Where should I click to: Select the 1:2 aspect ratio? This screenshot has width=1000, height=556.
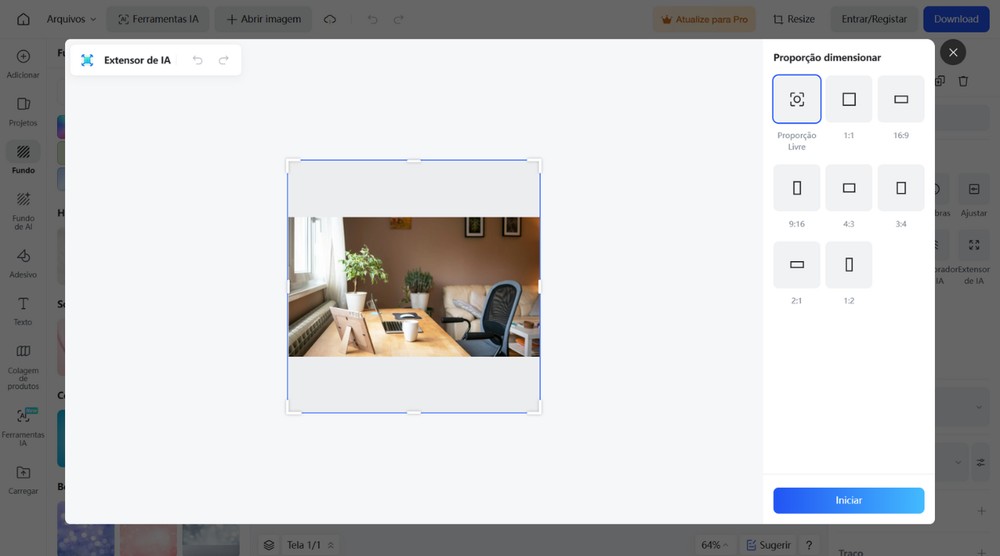(849, 265)
